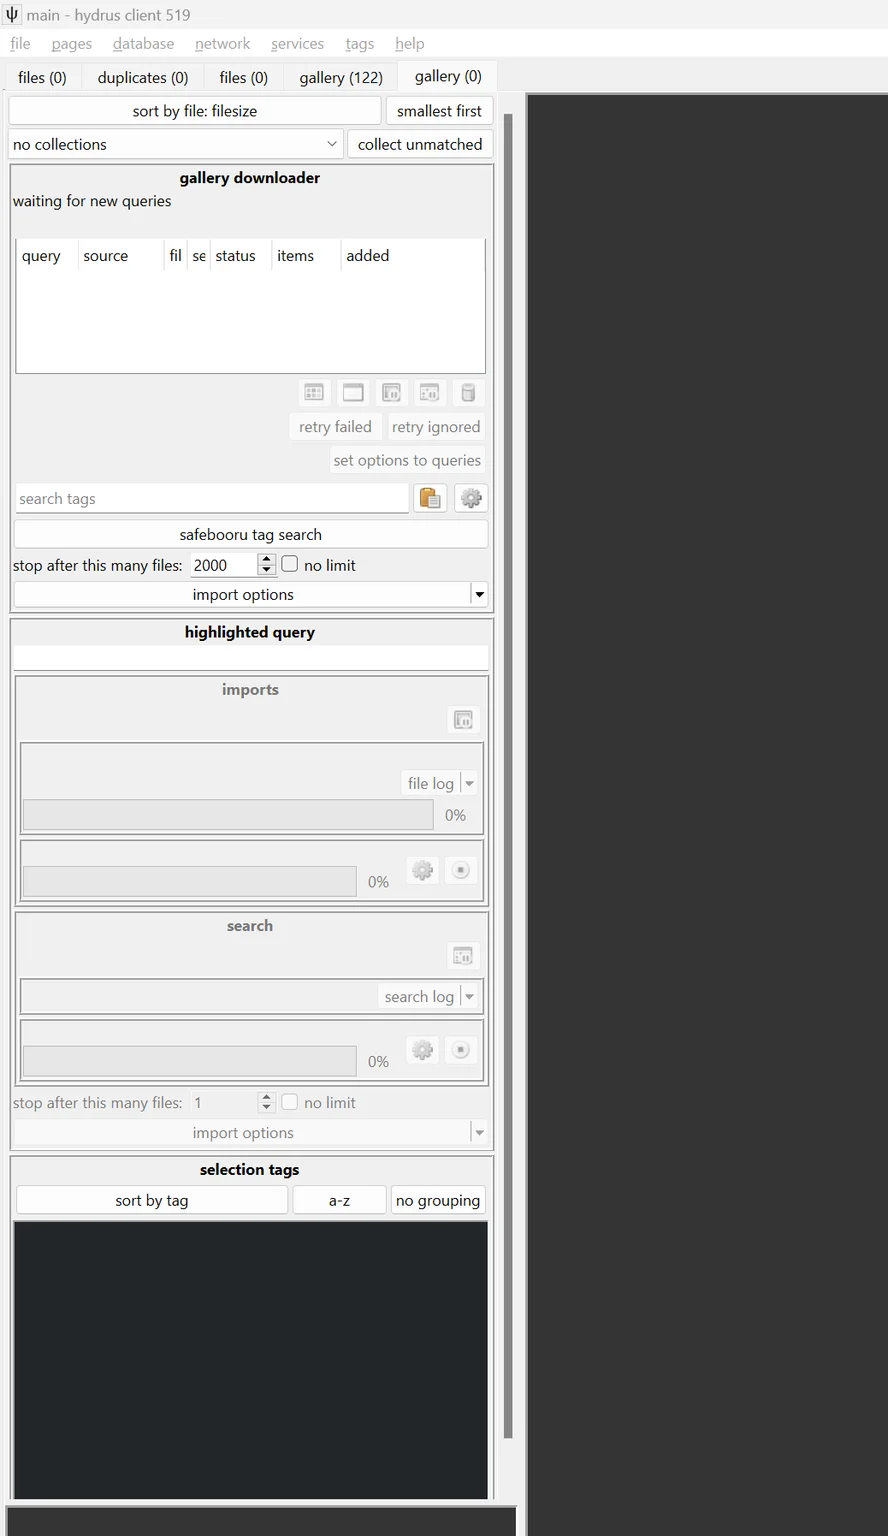Image resolution: width=888 pixels, height=1536 pixels.
Task: Expand arrow beside upper import options
Action: click(x=479, y=595)
